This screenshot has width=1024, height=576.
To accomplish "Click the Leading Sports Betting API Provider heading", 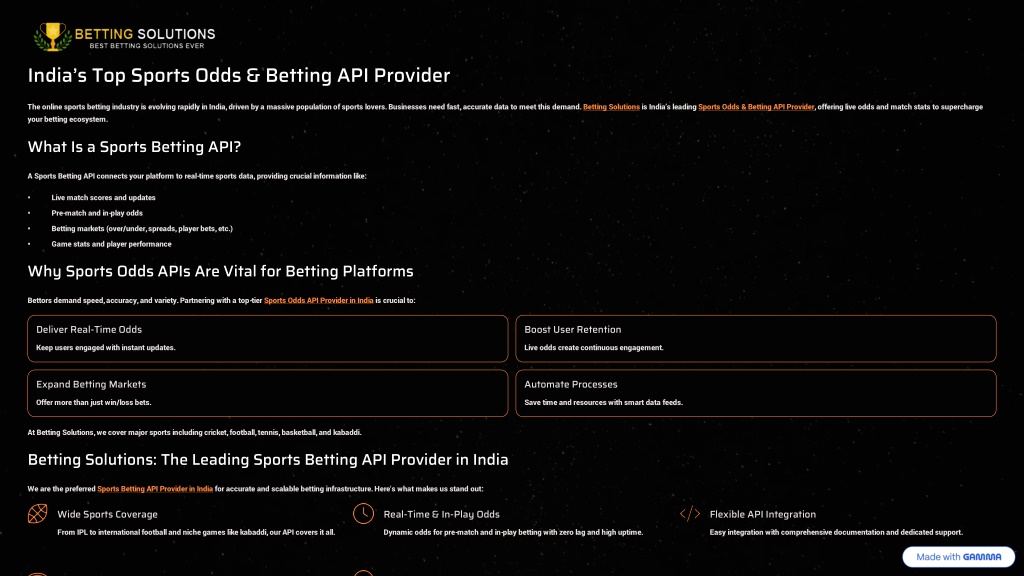I will point(268,460).
